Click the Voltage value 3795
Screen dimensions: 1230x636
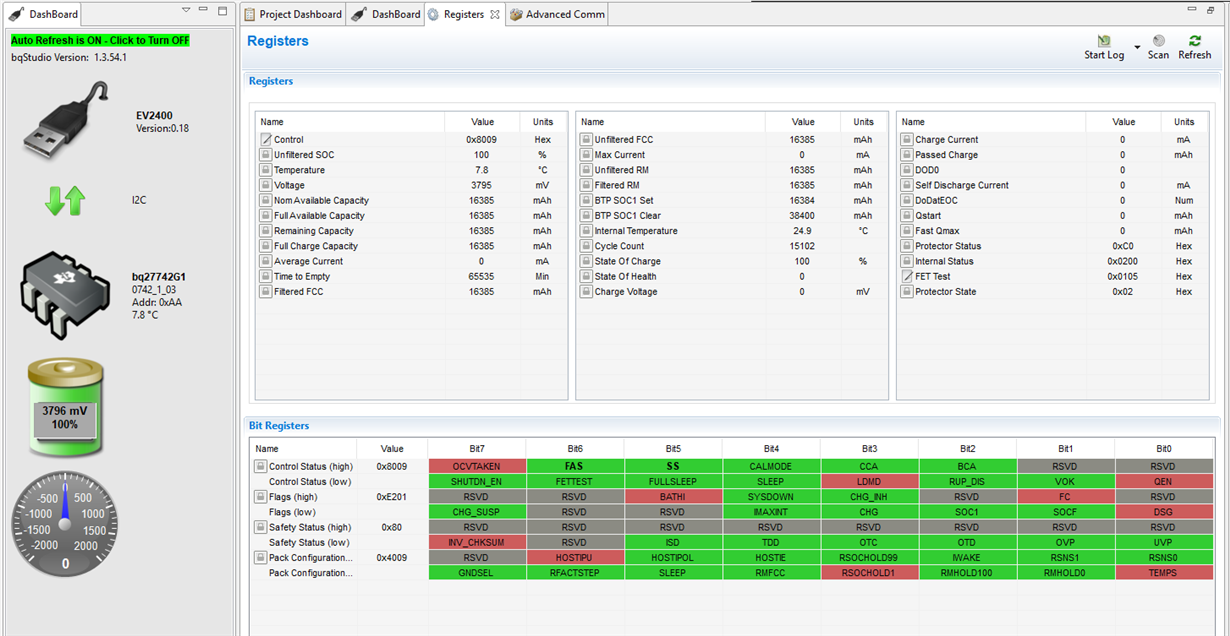click(x=482, y=185)
